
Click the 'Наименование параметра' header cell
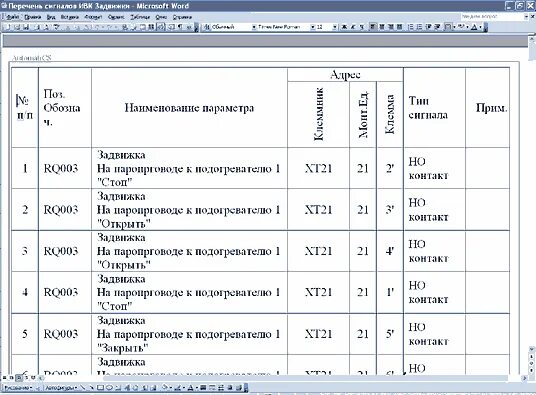[x=189, y=108]
